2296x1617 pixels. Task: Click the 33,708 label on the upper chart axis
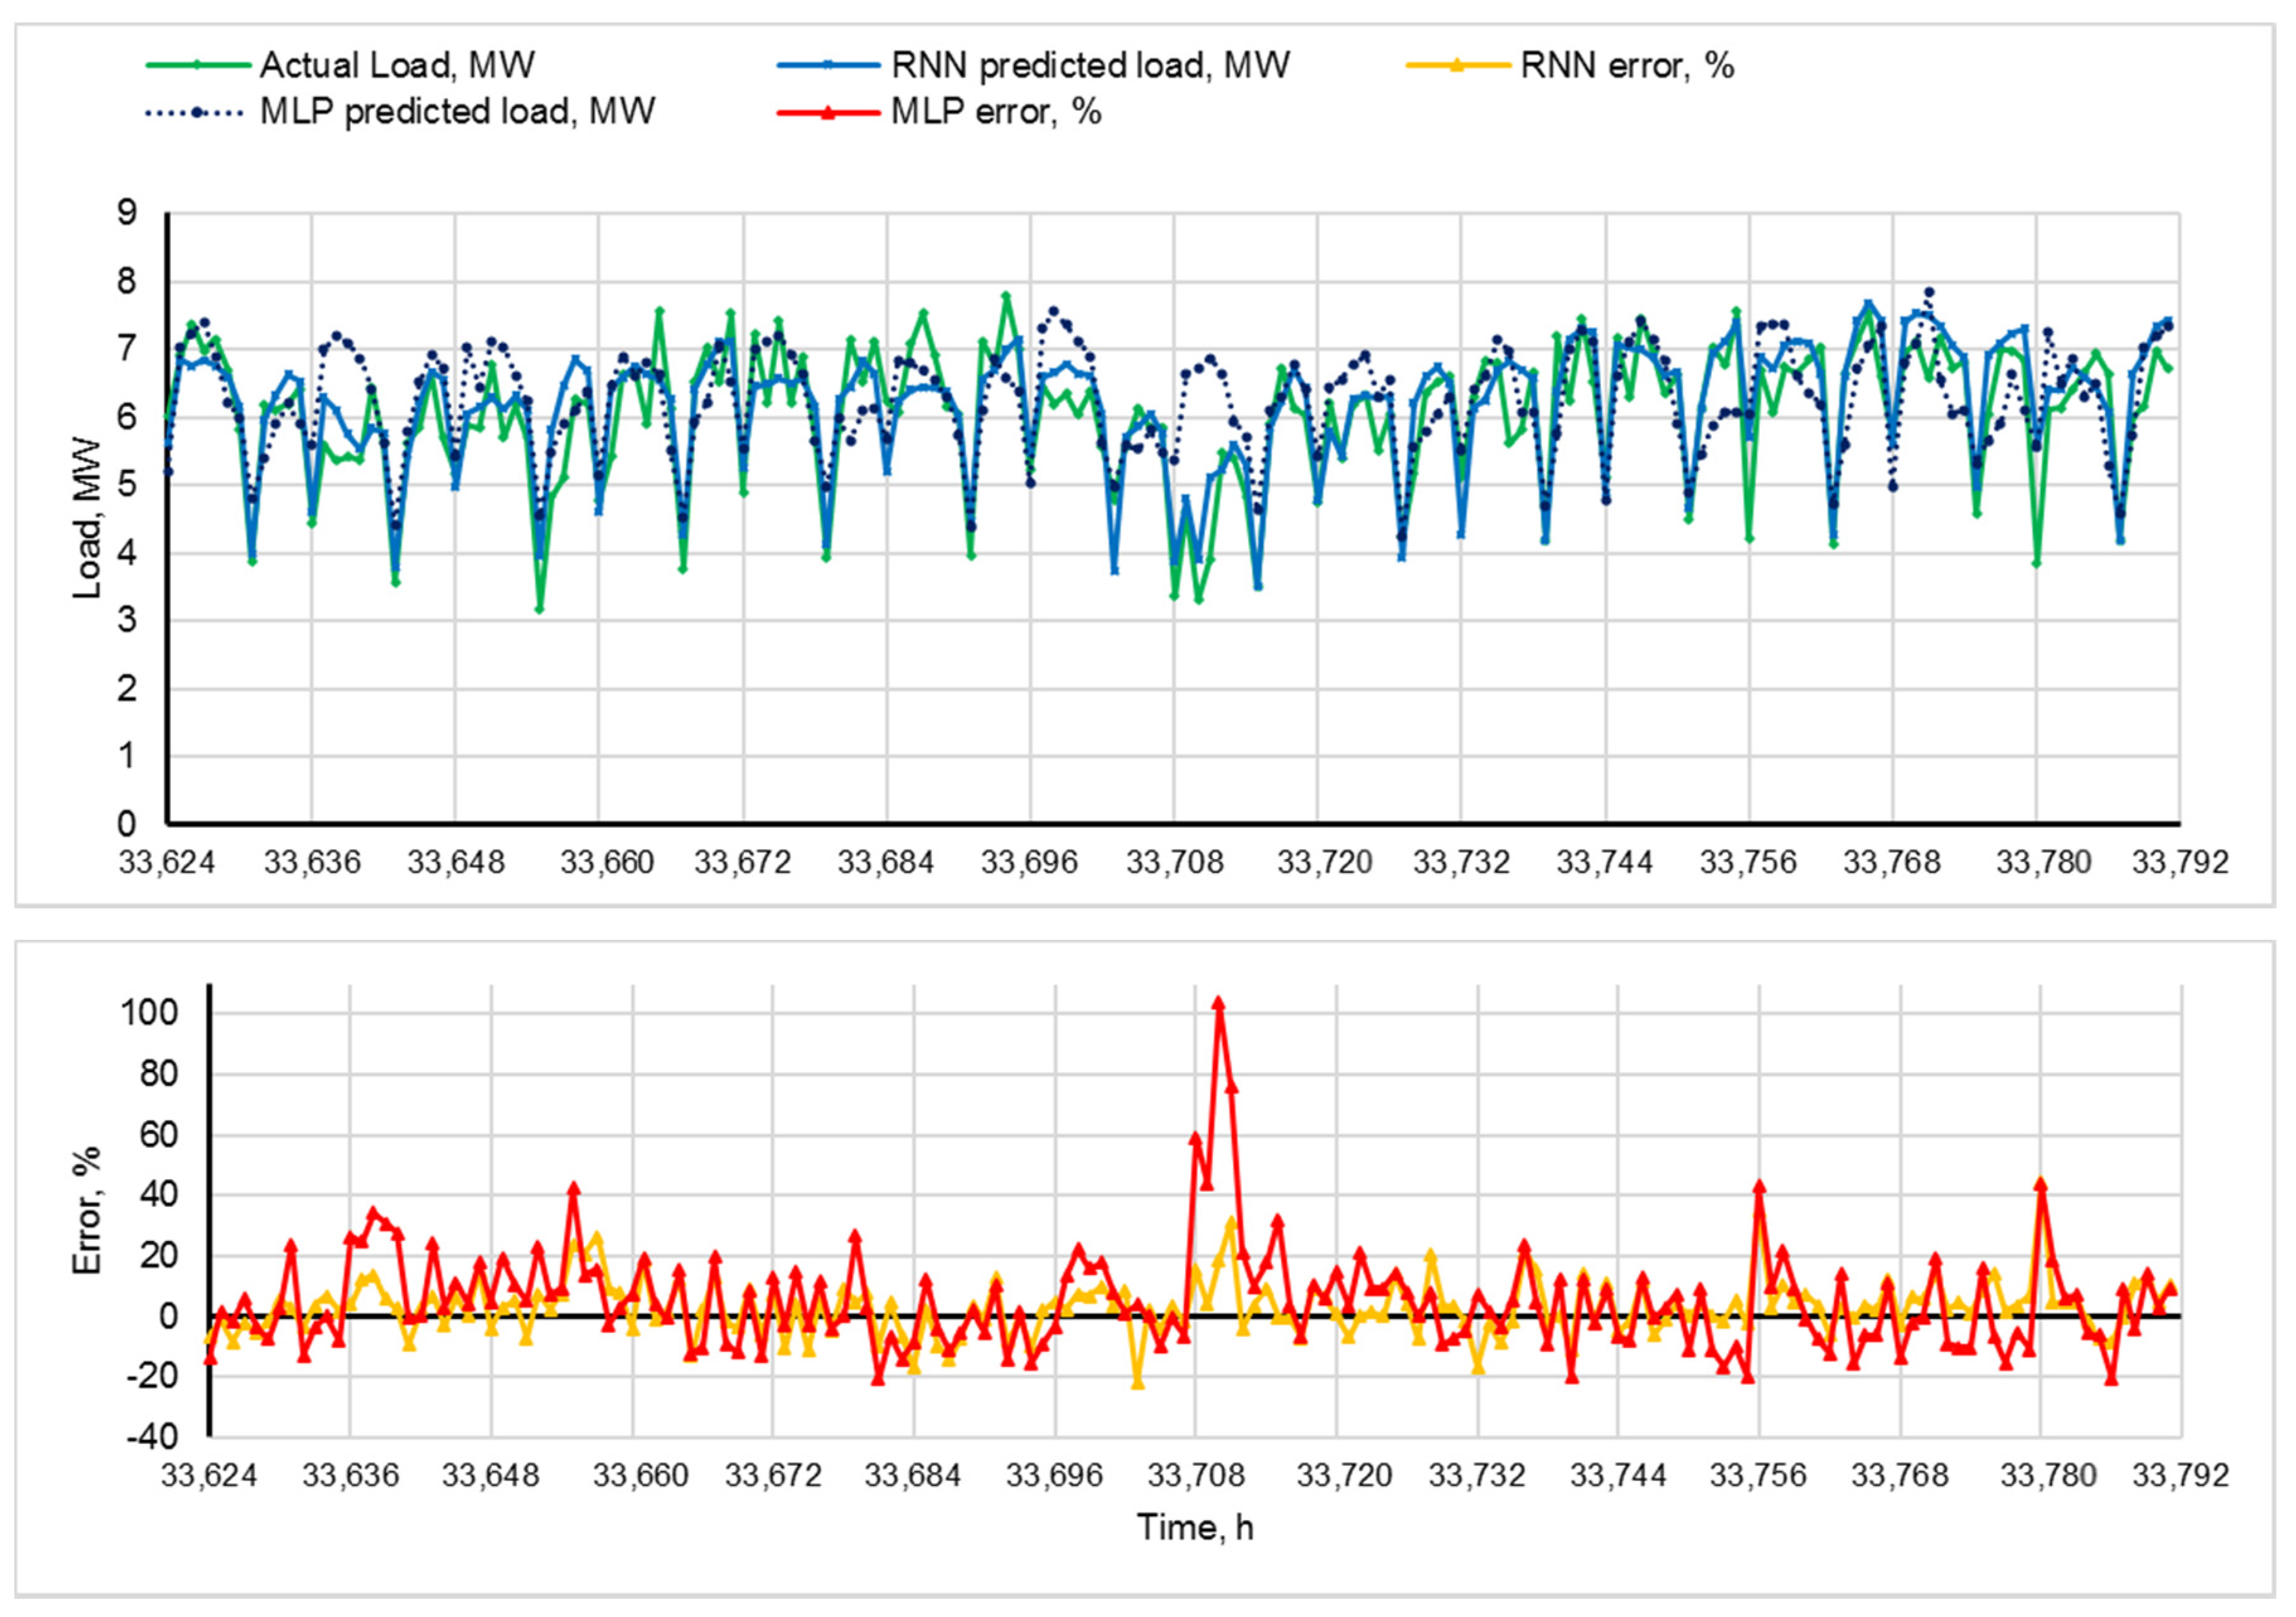point(1174,862)
